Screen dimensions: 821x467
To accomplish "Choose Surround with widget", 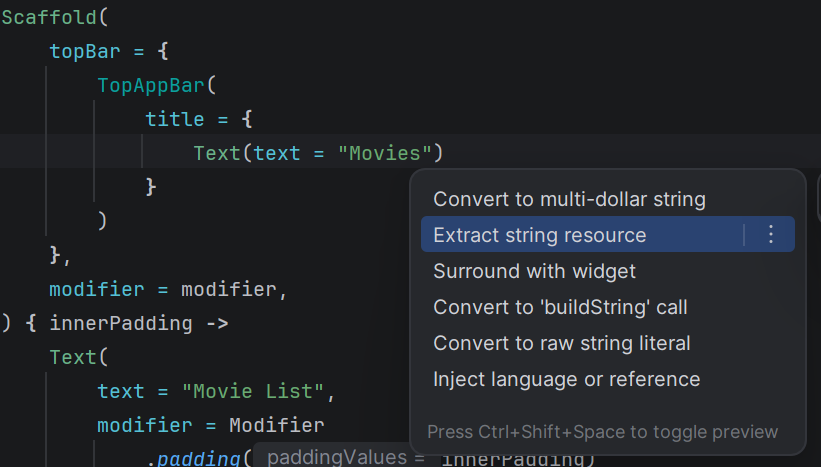I will pos(534,271).
